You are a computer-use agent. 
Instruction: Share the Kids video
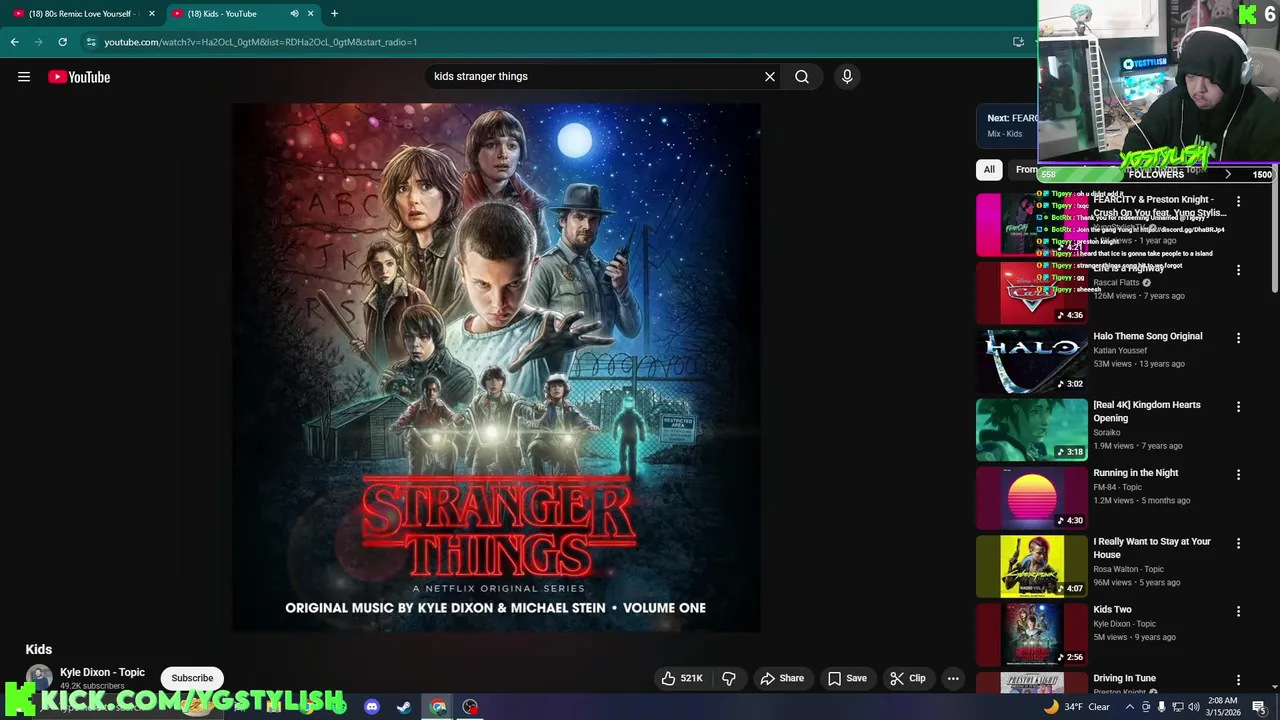782,678
